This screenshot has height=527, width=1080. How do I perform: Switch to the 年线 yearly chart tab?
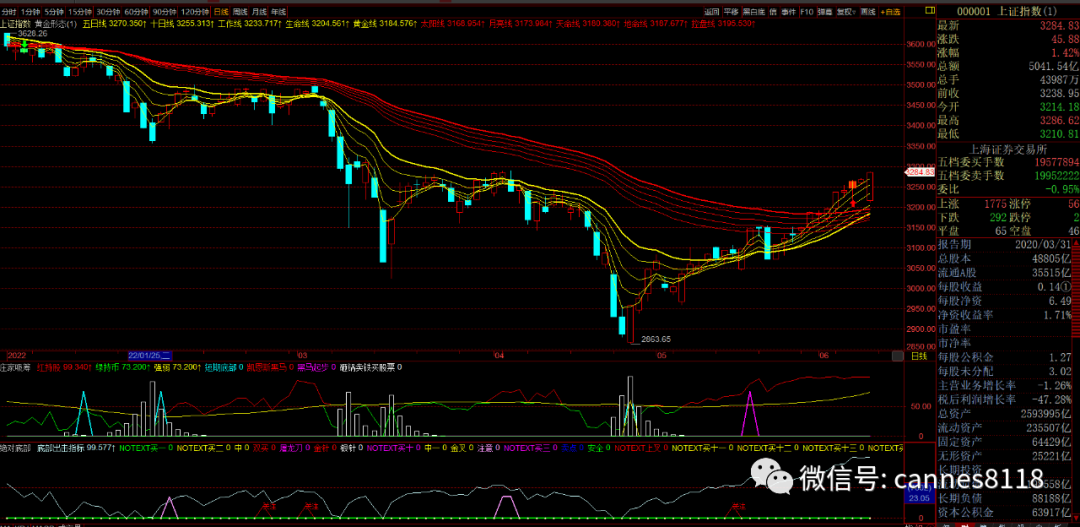pos(278,12)
